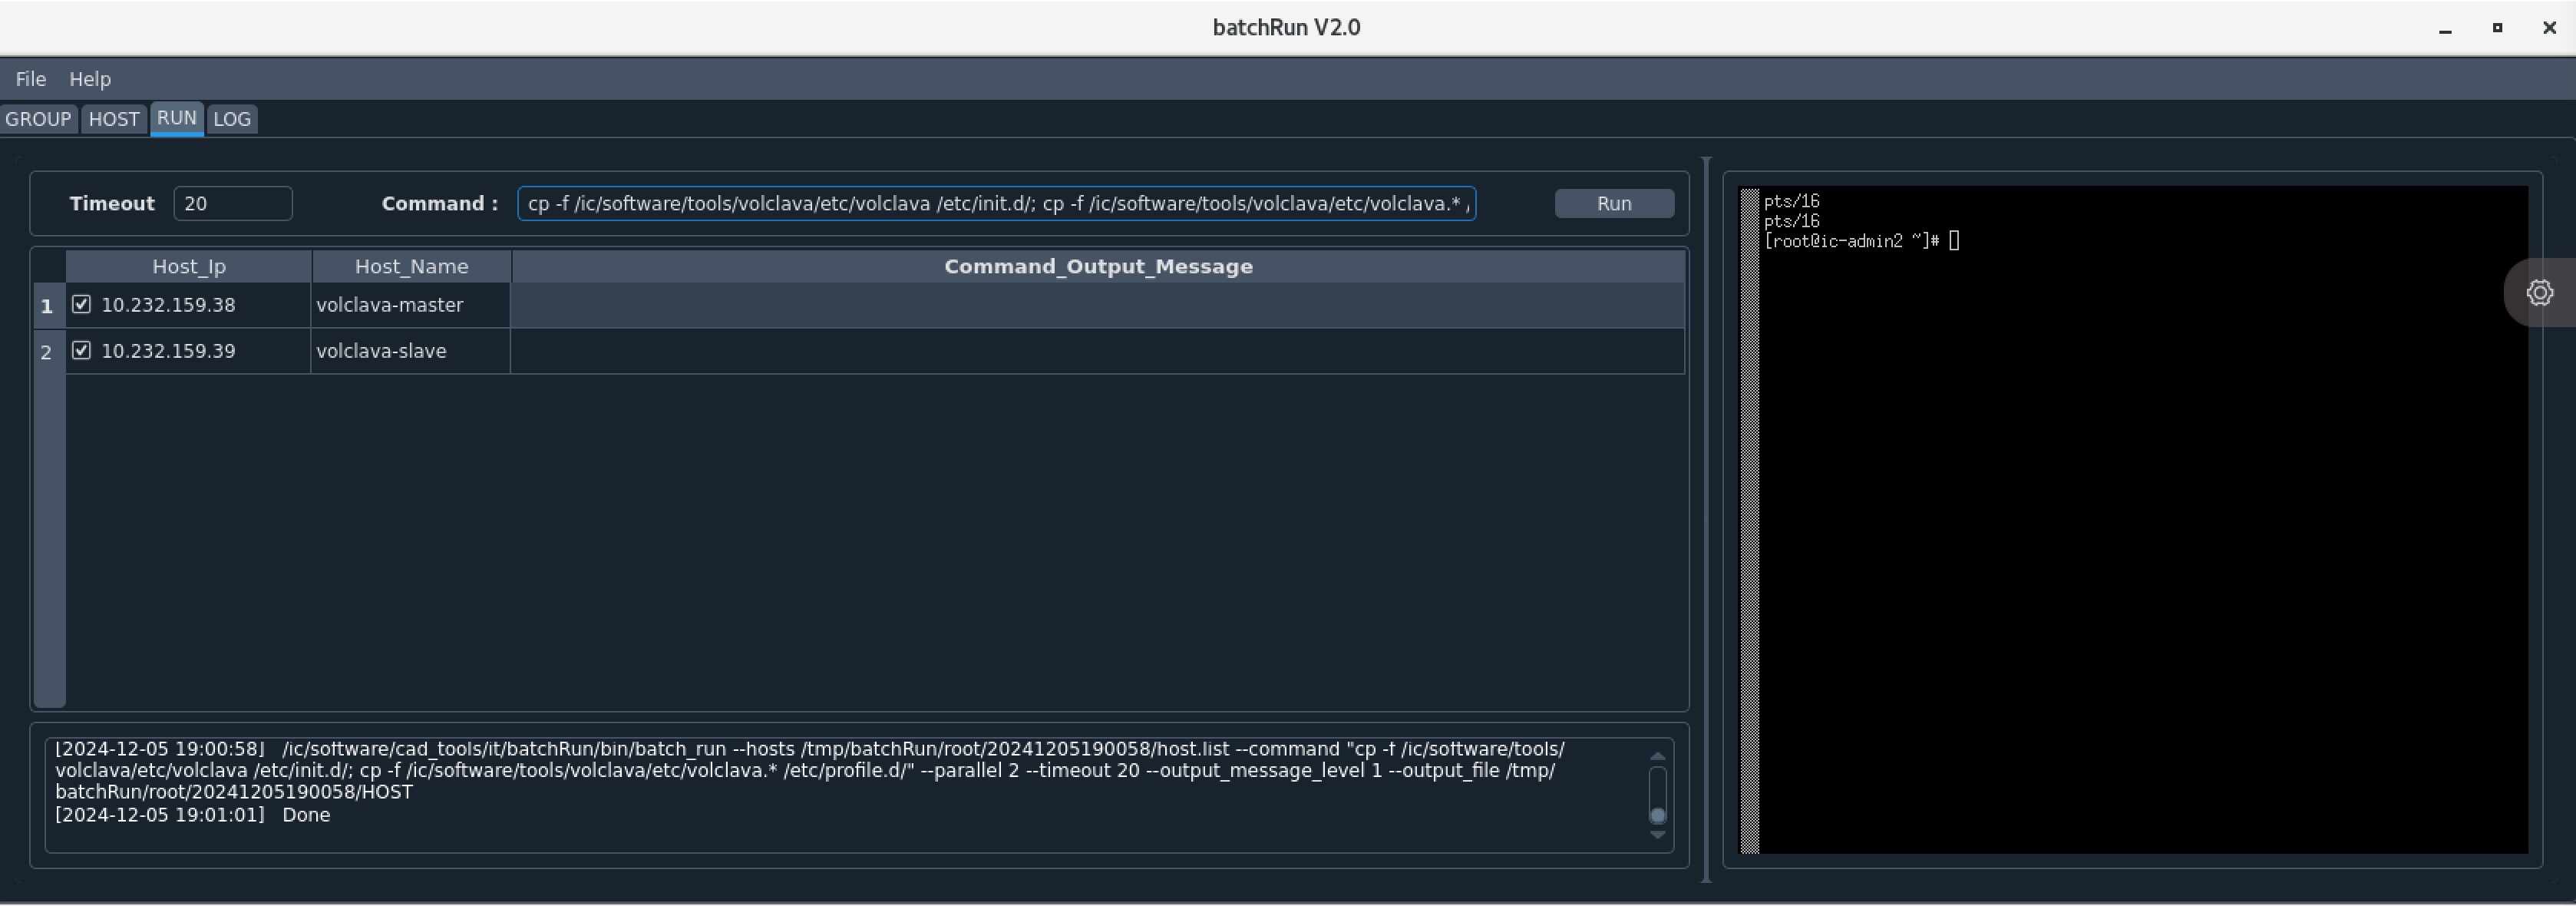
Task: Switch to the GROUP tab
Action: (38, 119)
